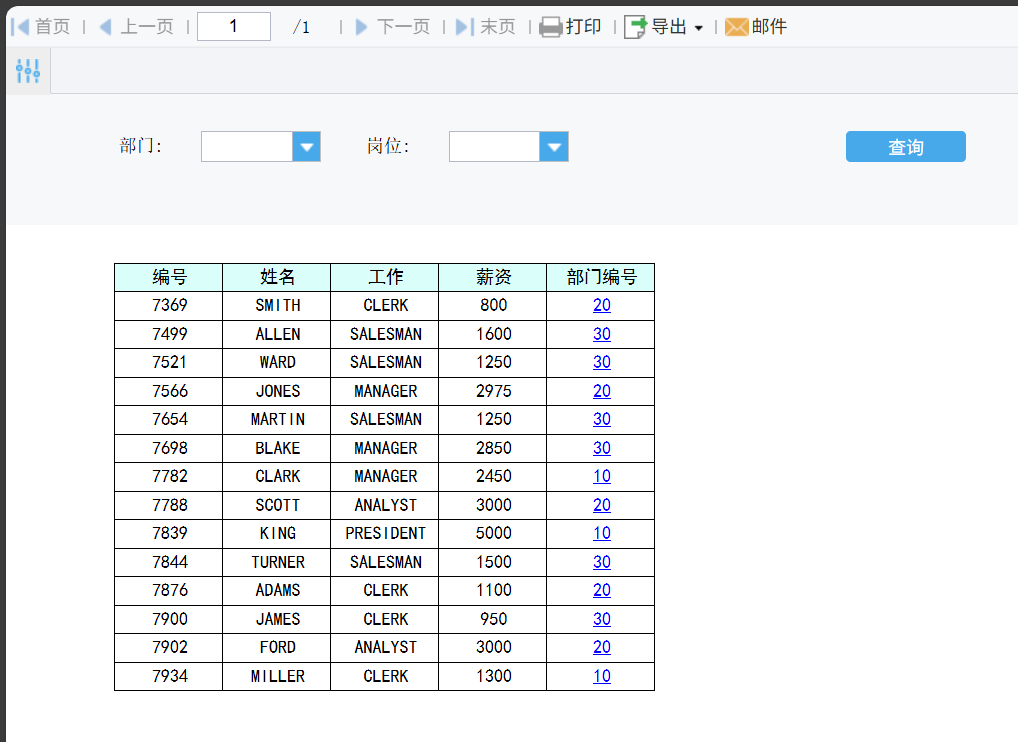Click the name cell SMITH

(x=277, y=305)
